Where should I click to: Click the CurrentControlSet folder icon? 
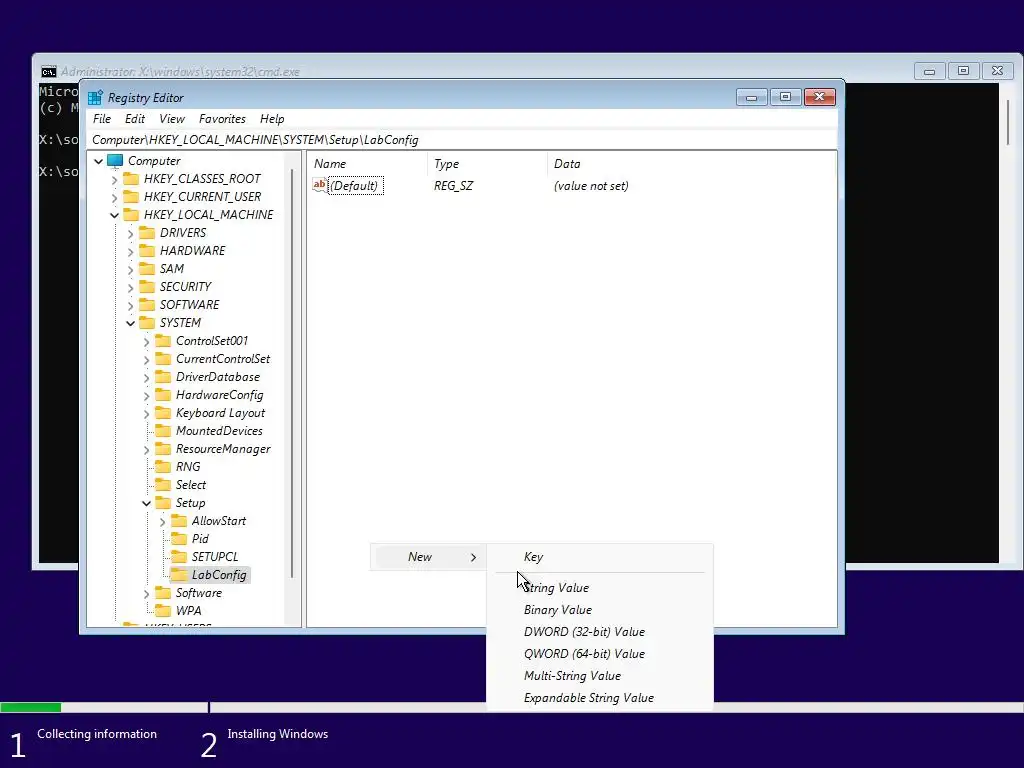(163, 359)
